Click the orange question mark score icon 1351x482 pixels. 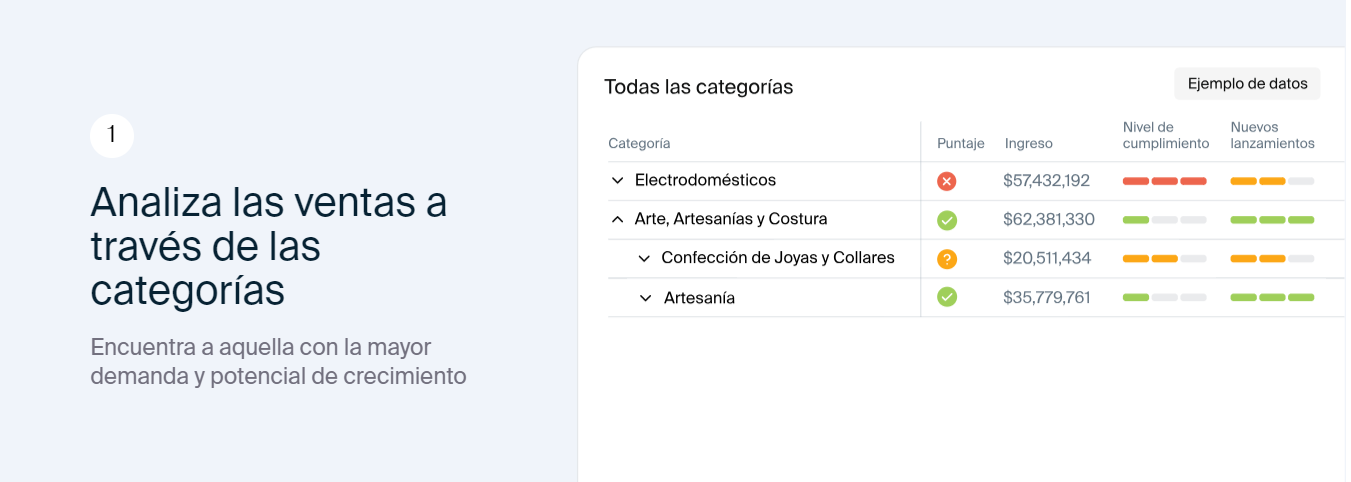947,259
